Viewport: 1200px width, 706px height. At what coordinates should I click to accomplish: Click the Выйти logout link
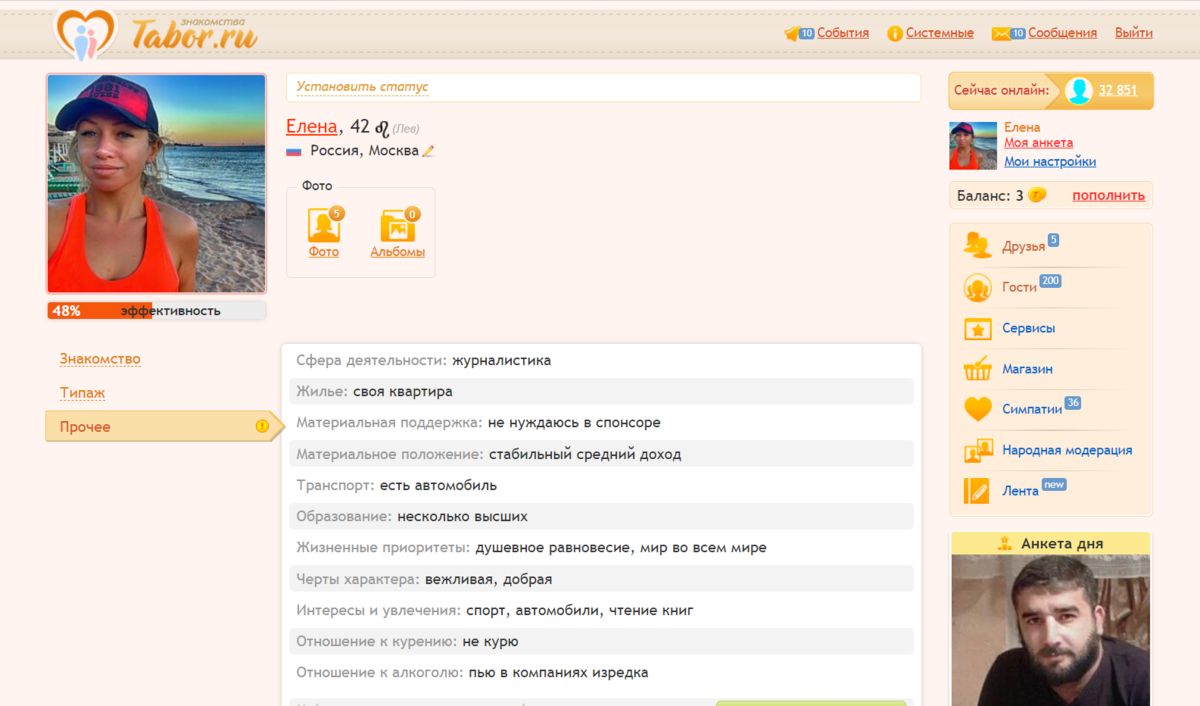[1134, 33]
